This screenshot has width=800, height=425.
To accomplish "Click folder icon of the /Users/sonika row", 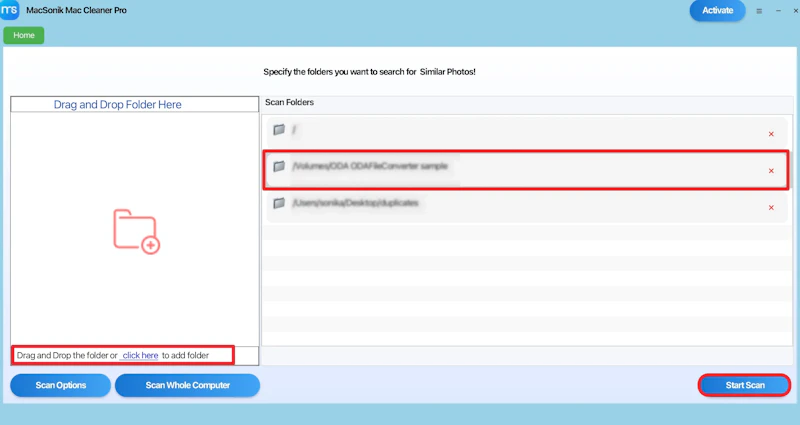I will coord(279,203).
